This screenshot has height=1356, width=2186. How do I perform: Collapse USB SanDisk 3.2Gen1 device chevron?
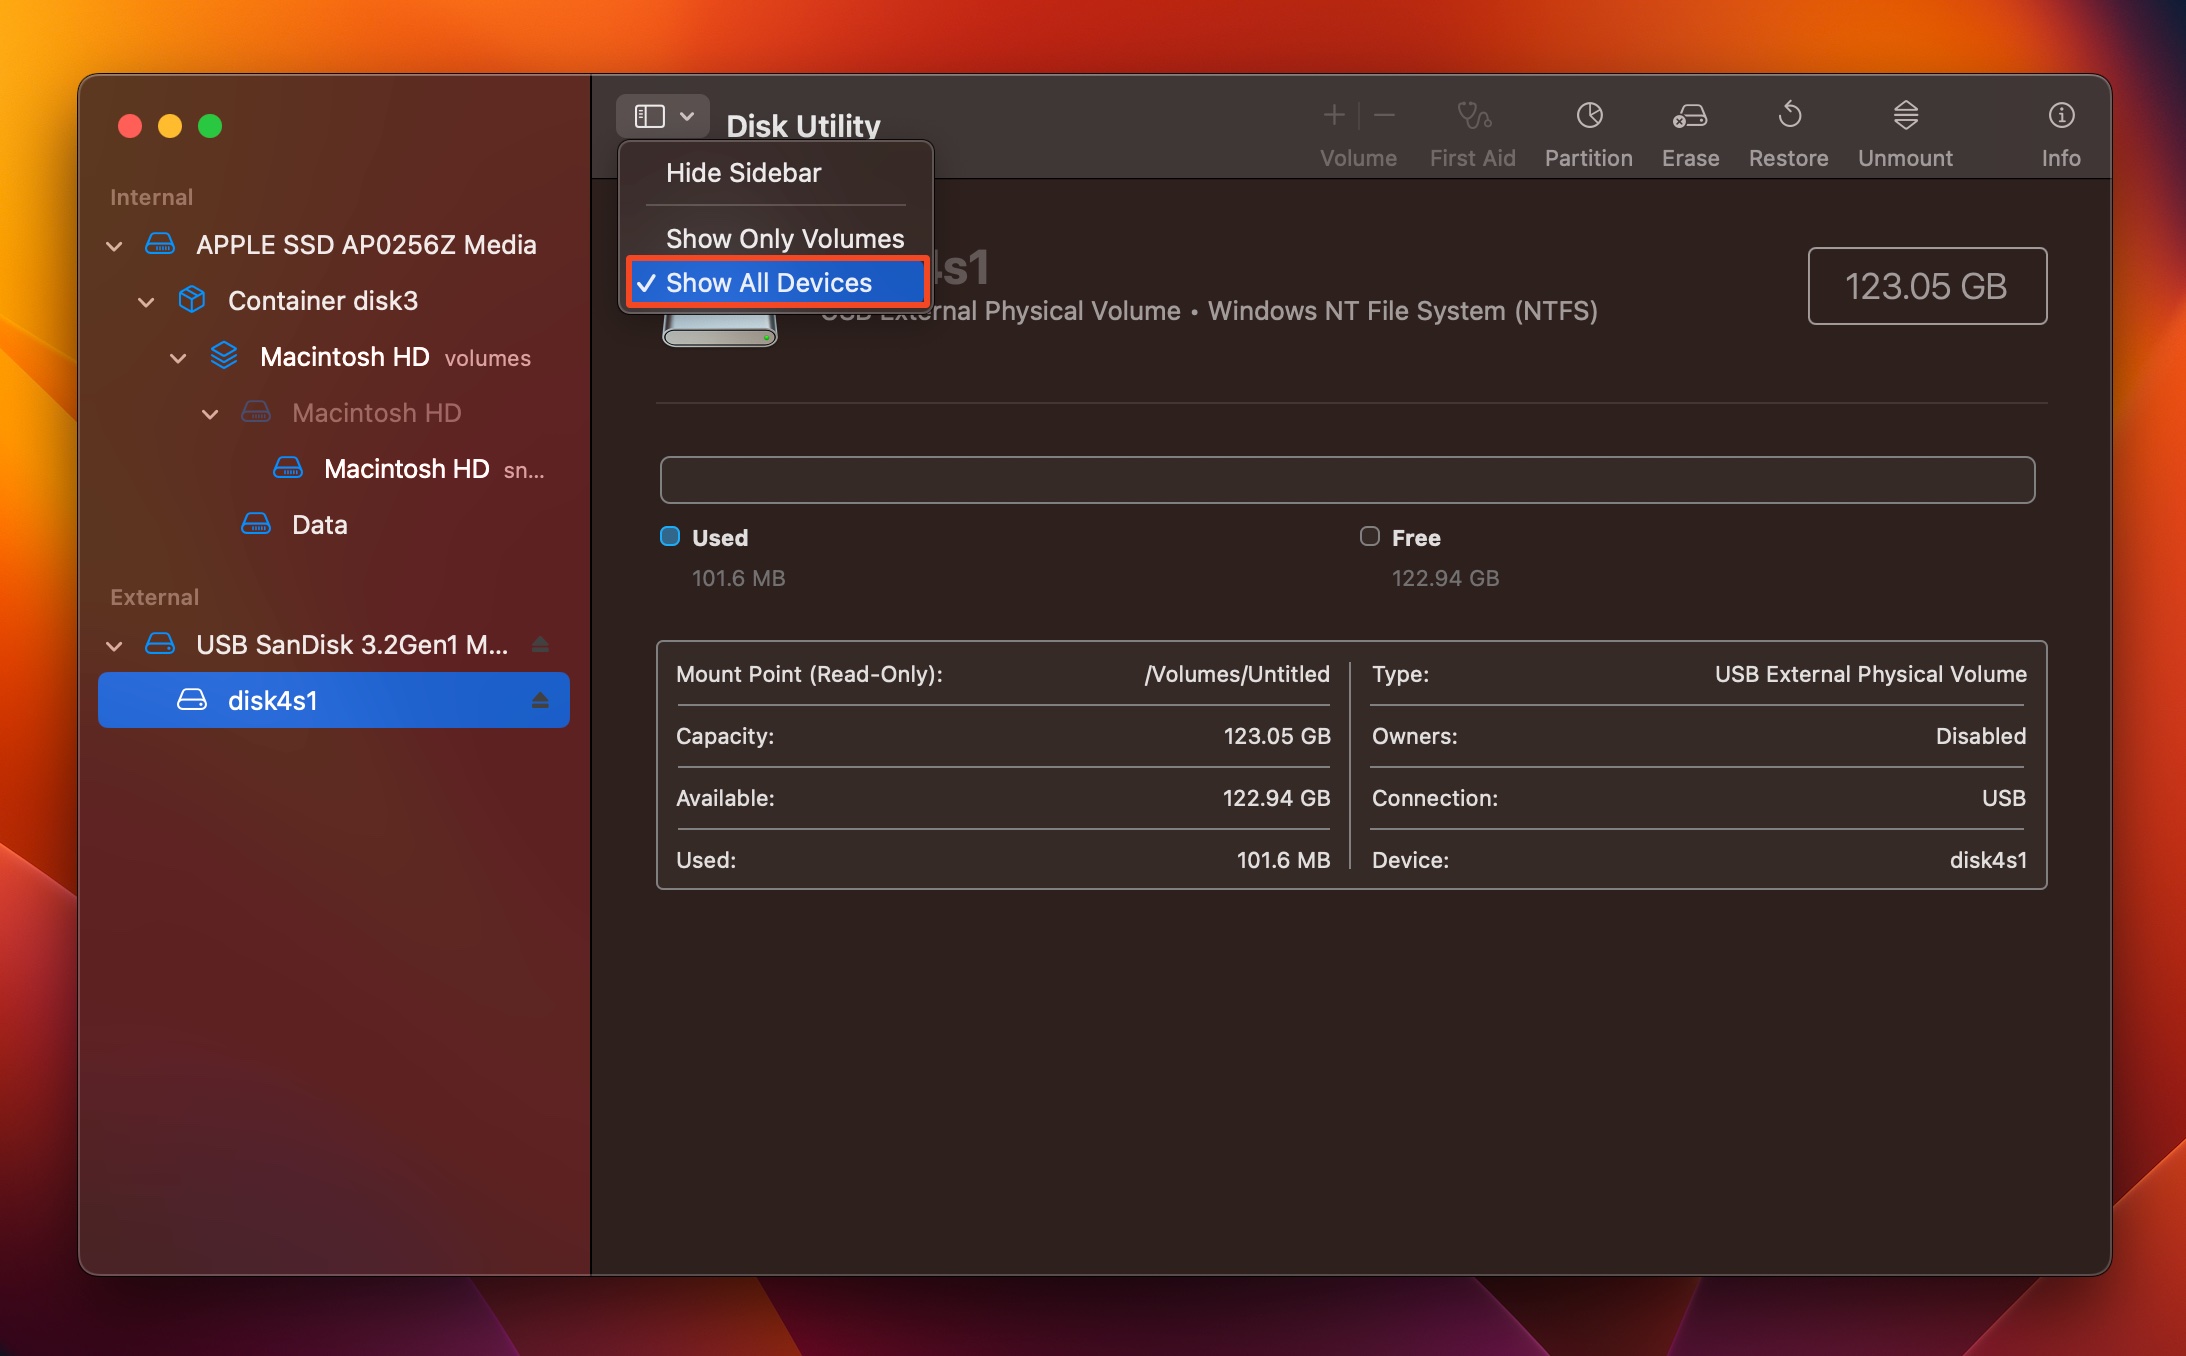[115, 646]
